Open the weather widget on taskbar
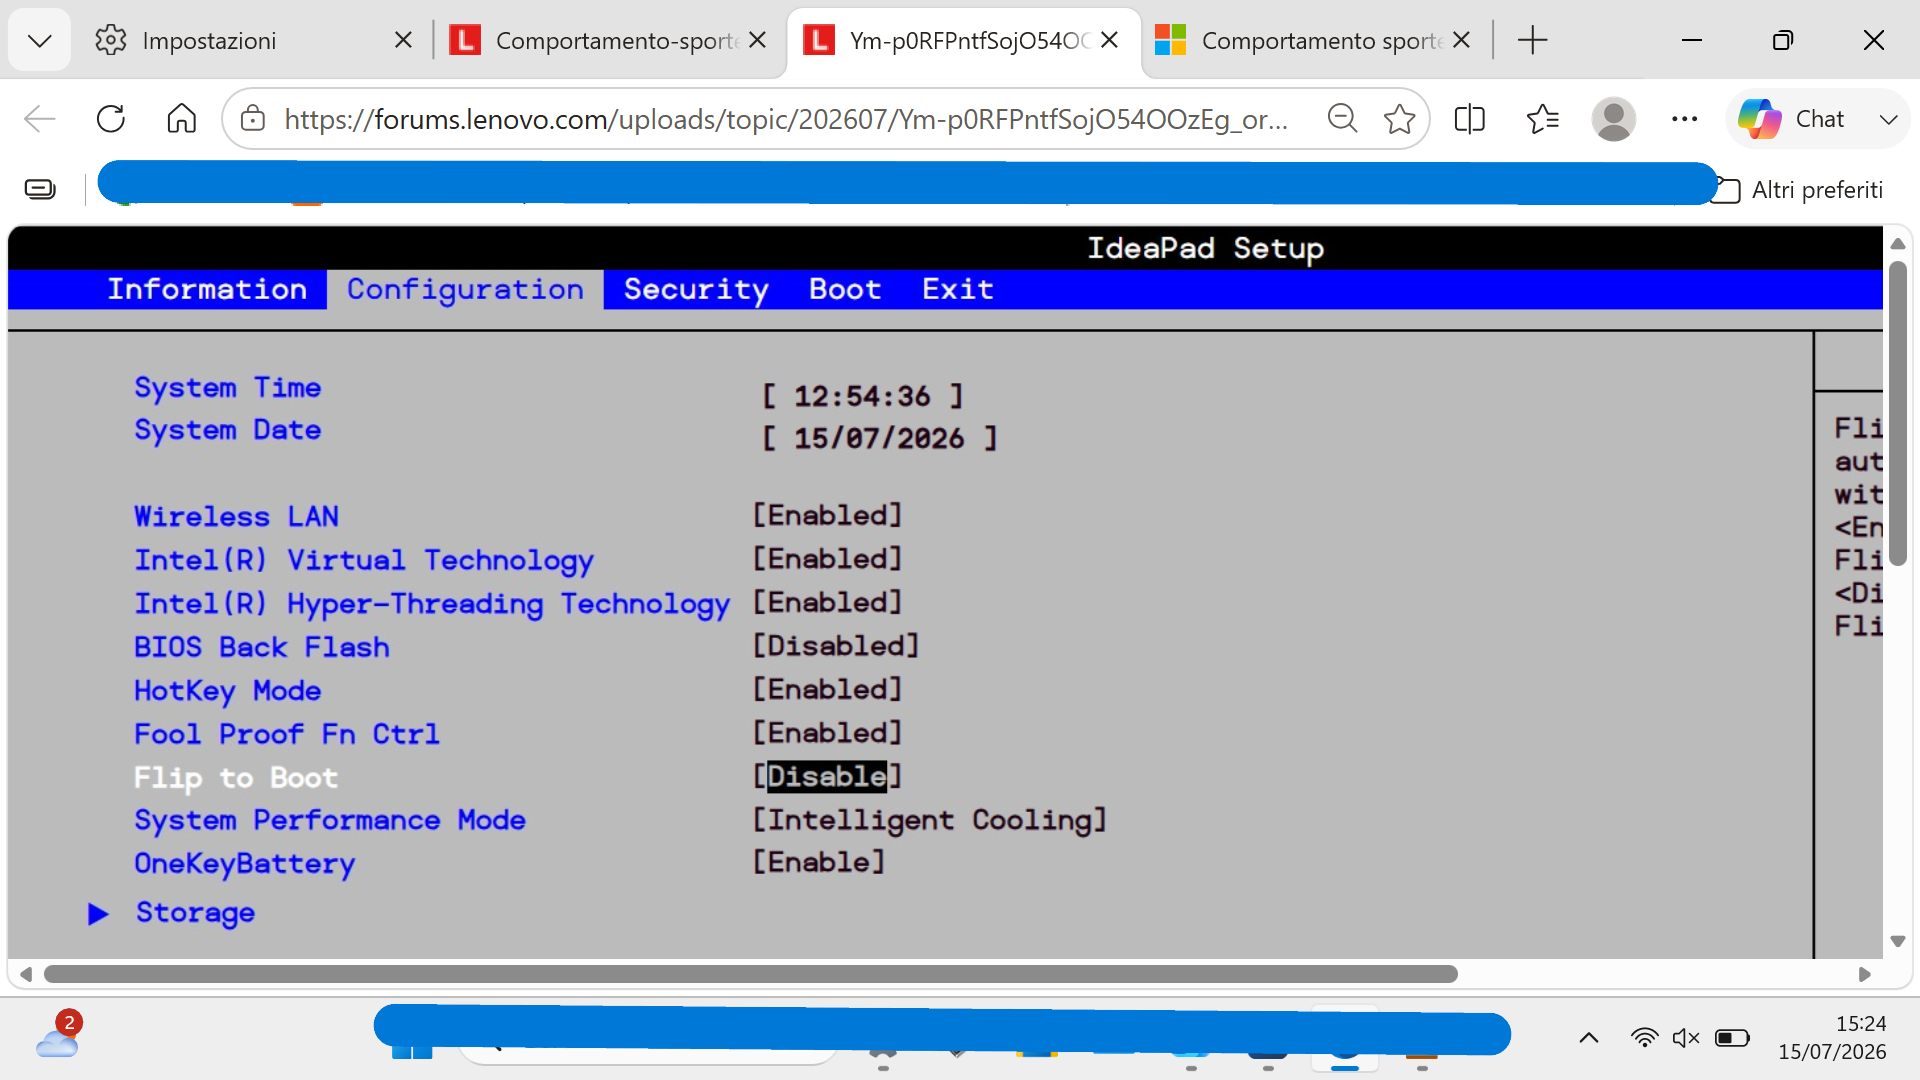 57,1036
